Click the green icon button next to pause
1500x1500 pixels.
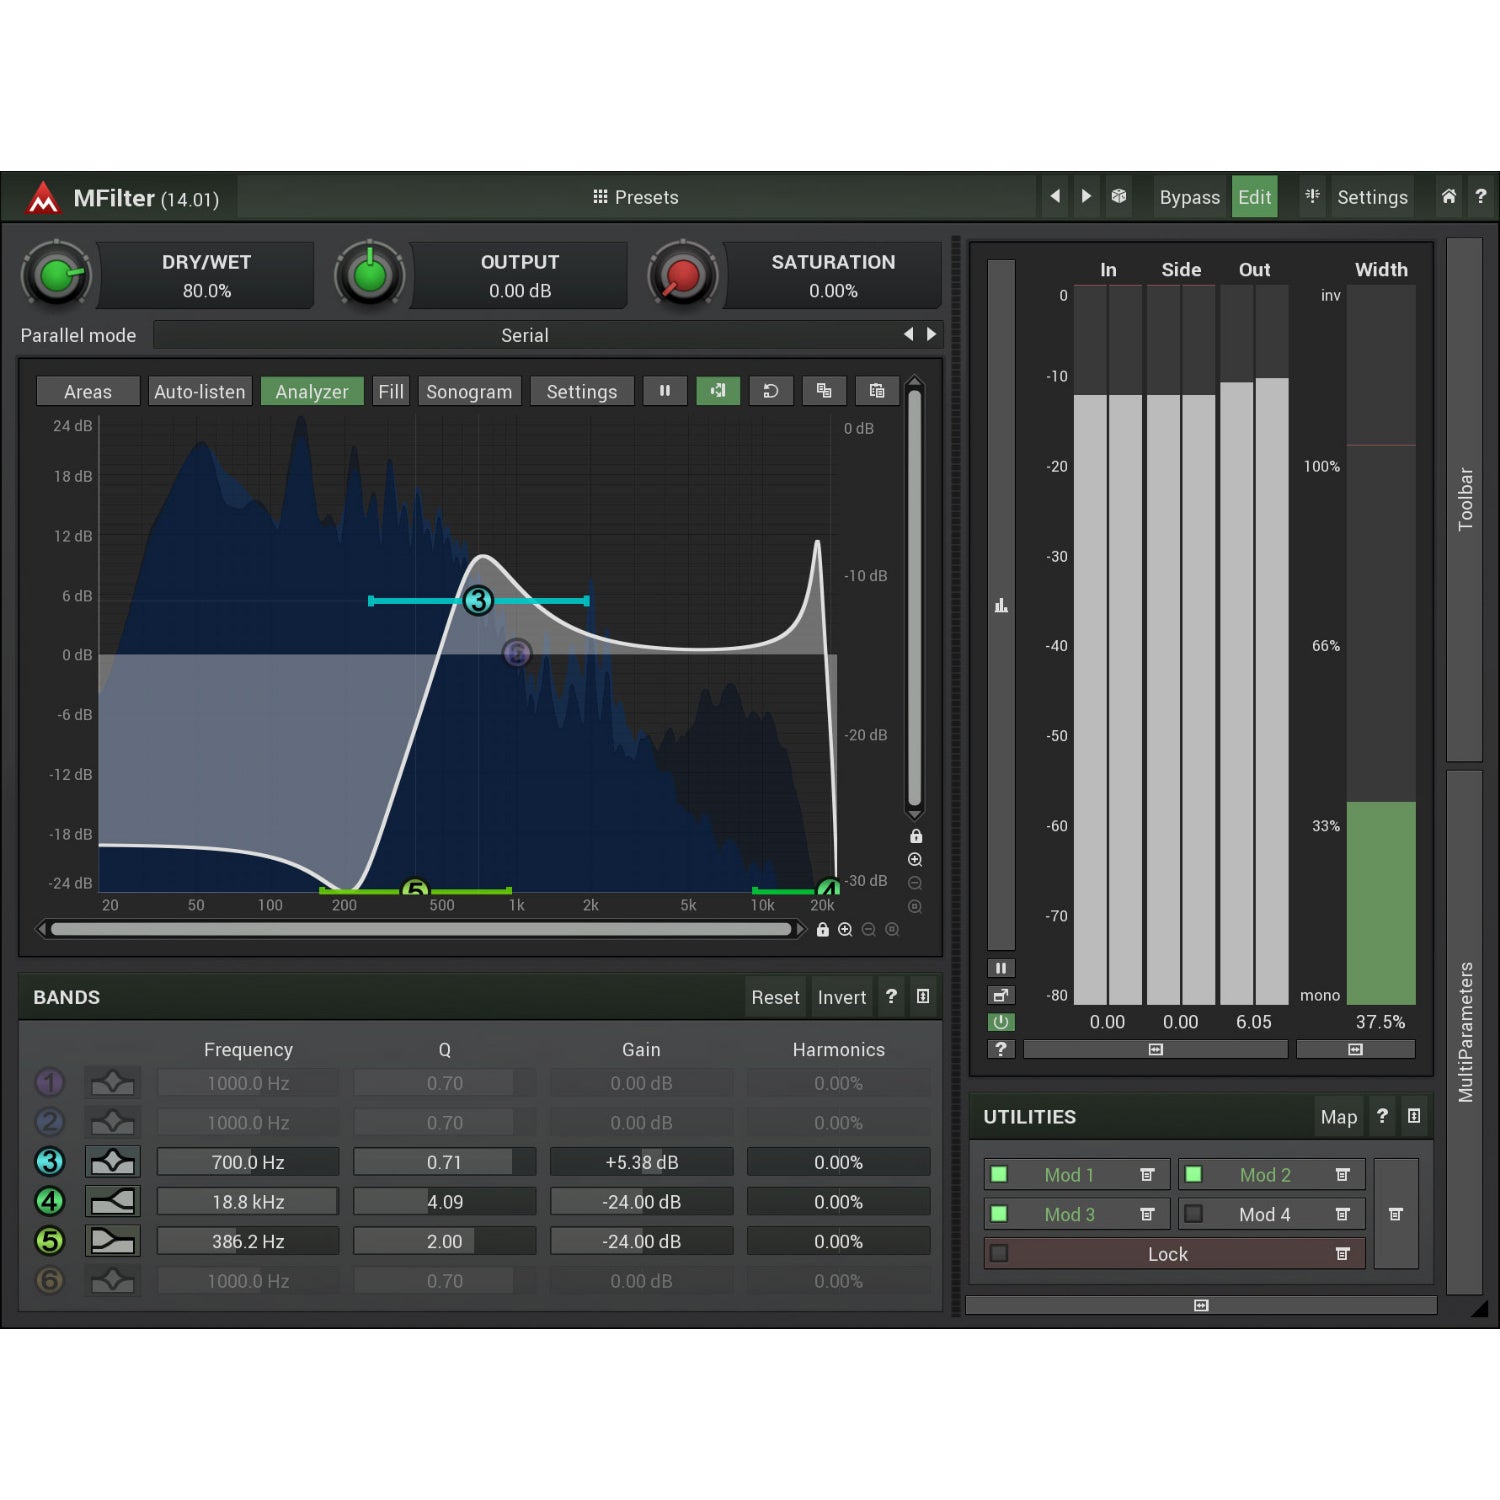(x=718, y=391)
